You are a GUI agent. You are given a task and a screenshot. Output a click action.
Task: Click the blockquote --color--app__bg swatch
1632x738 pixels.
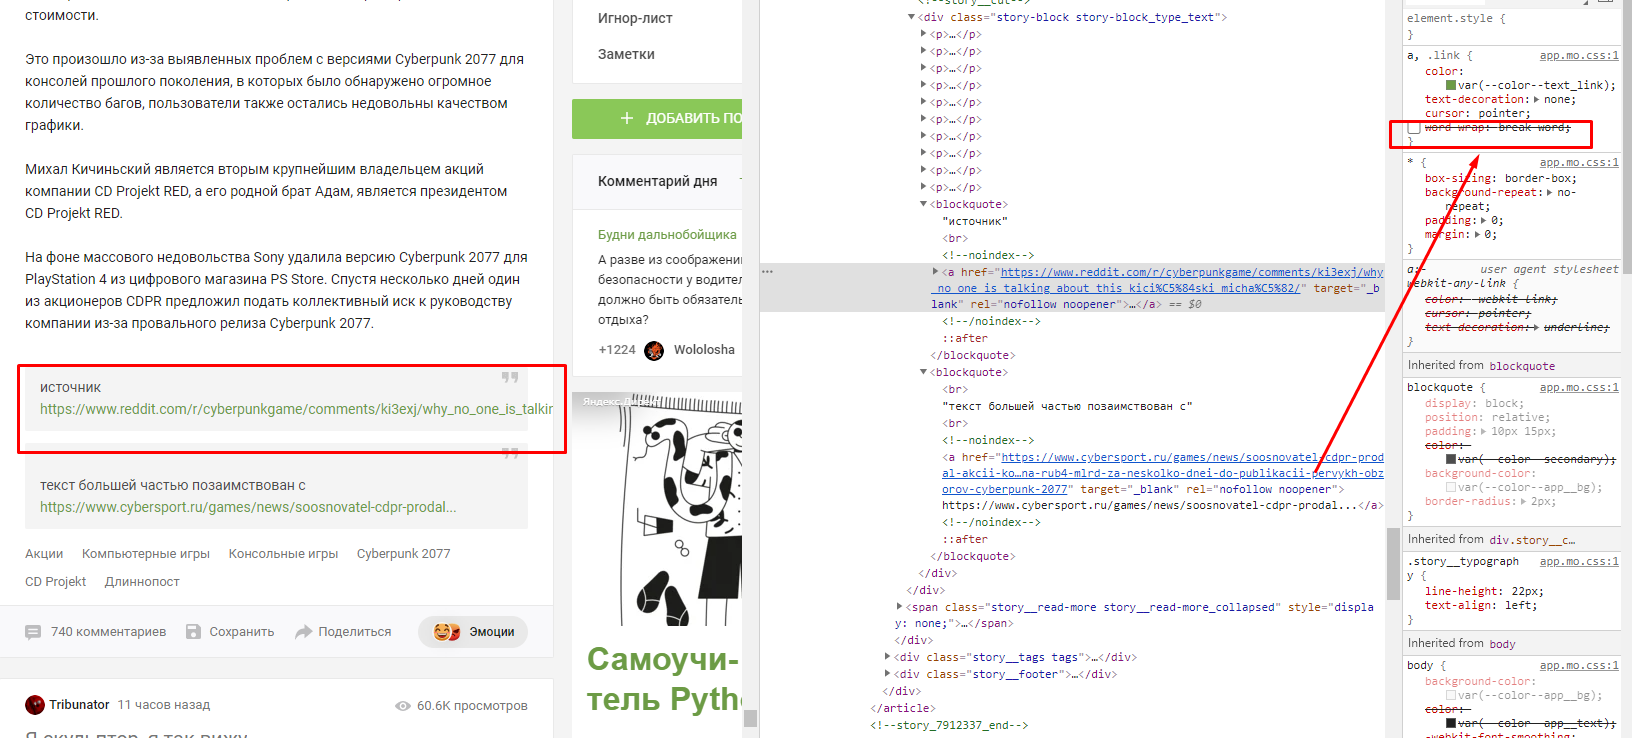click(x=1451, y=488)
